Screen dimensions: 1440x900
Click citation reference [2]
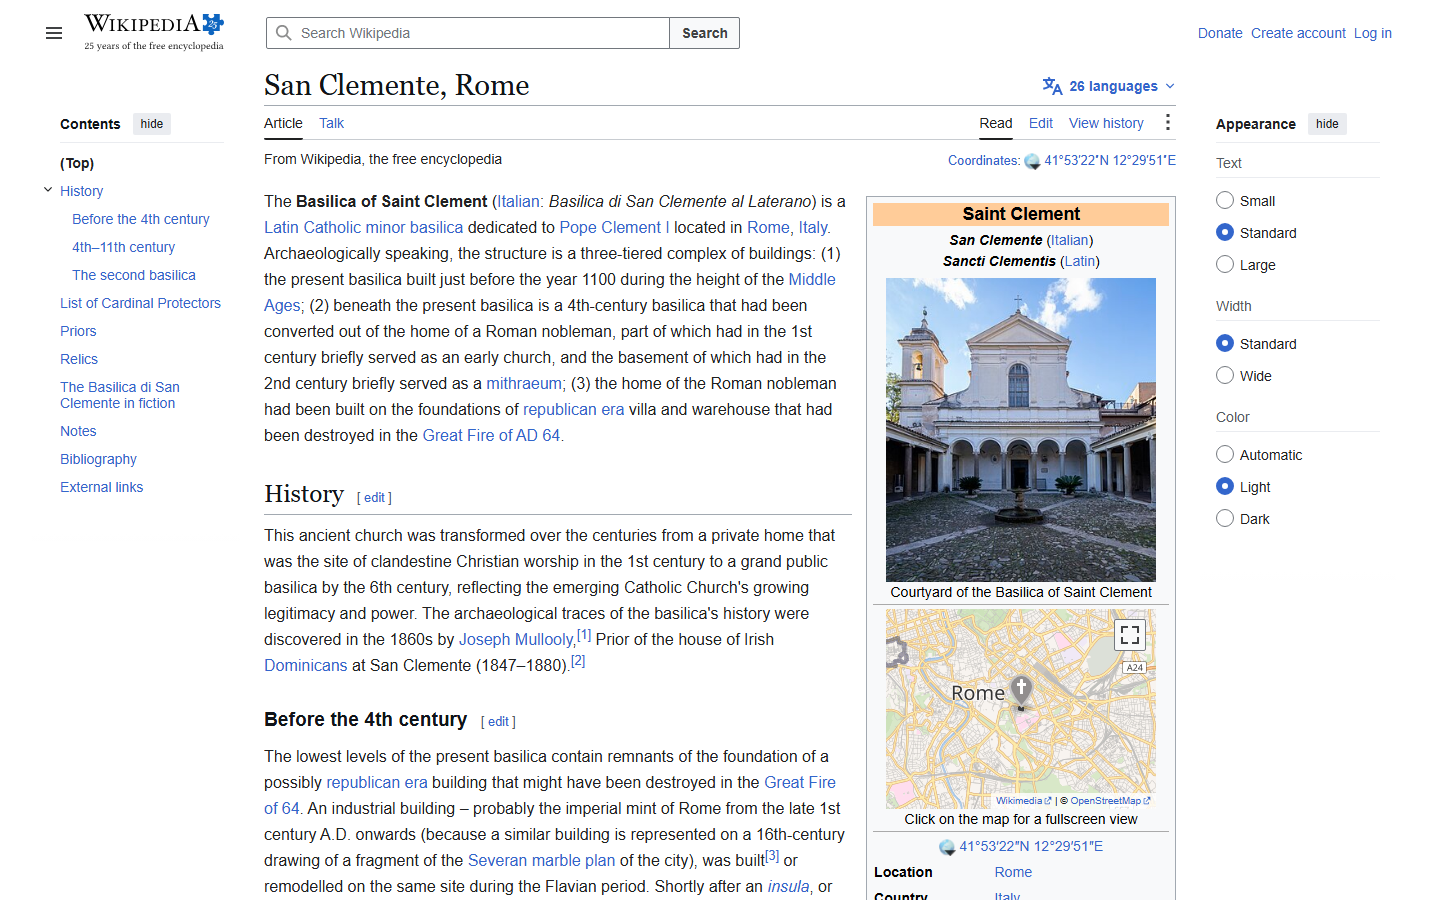578,660
